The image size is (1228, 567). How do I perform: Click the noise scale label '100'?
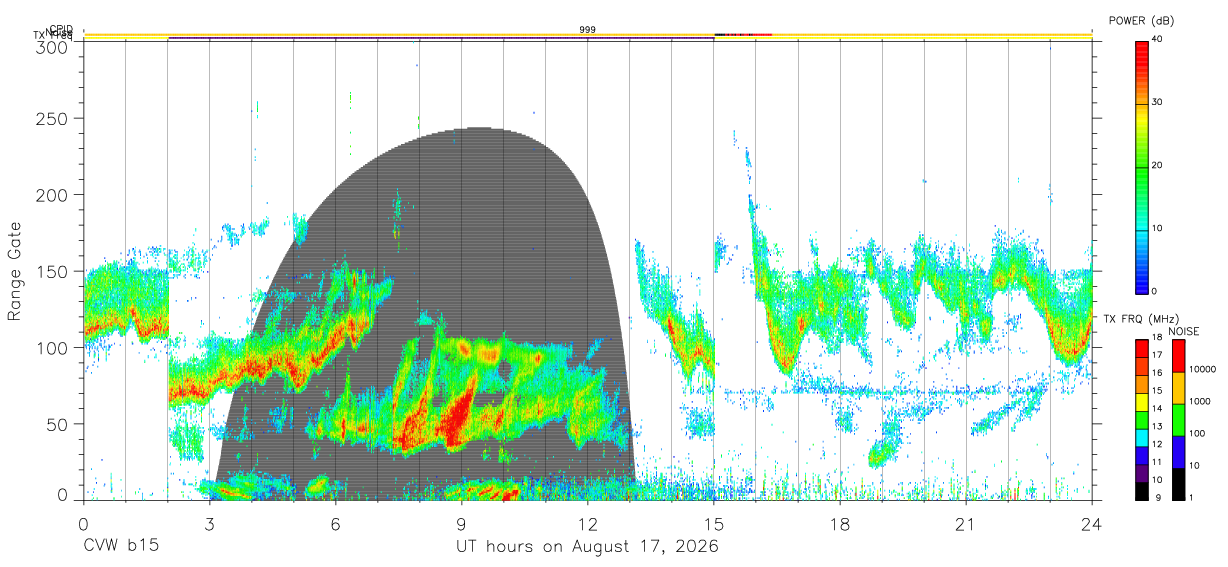pos(1198,433)
